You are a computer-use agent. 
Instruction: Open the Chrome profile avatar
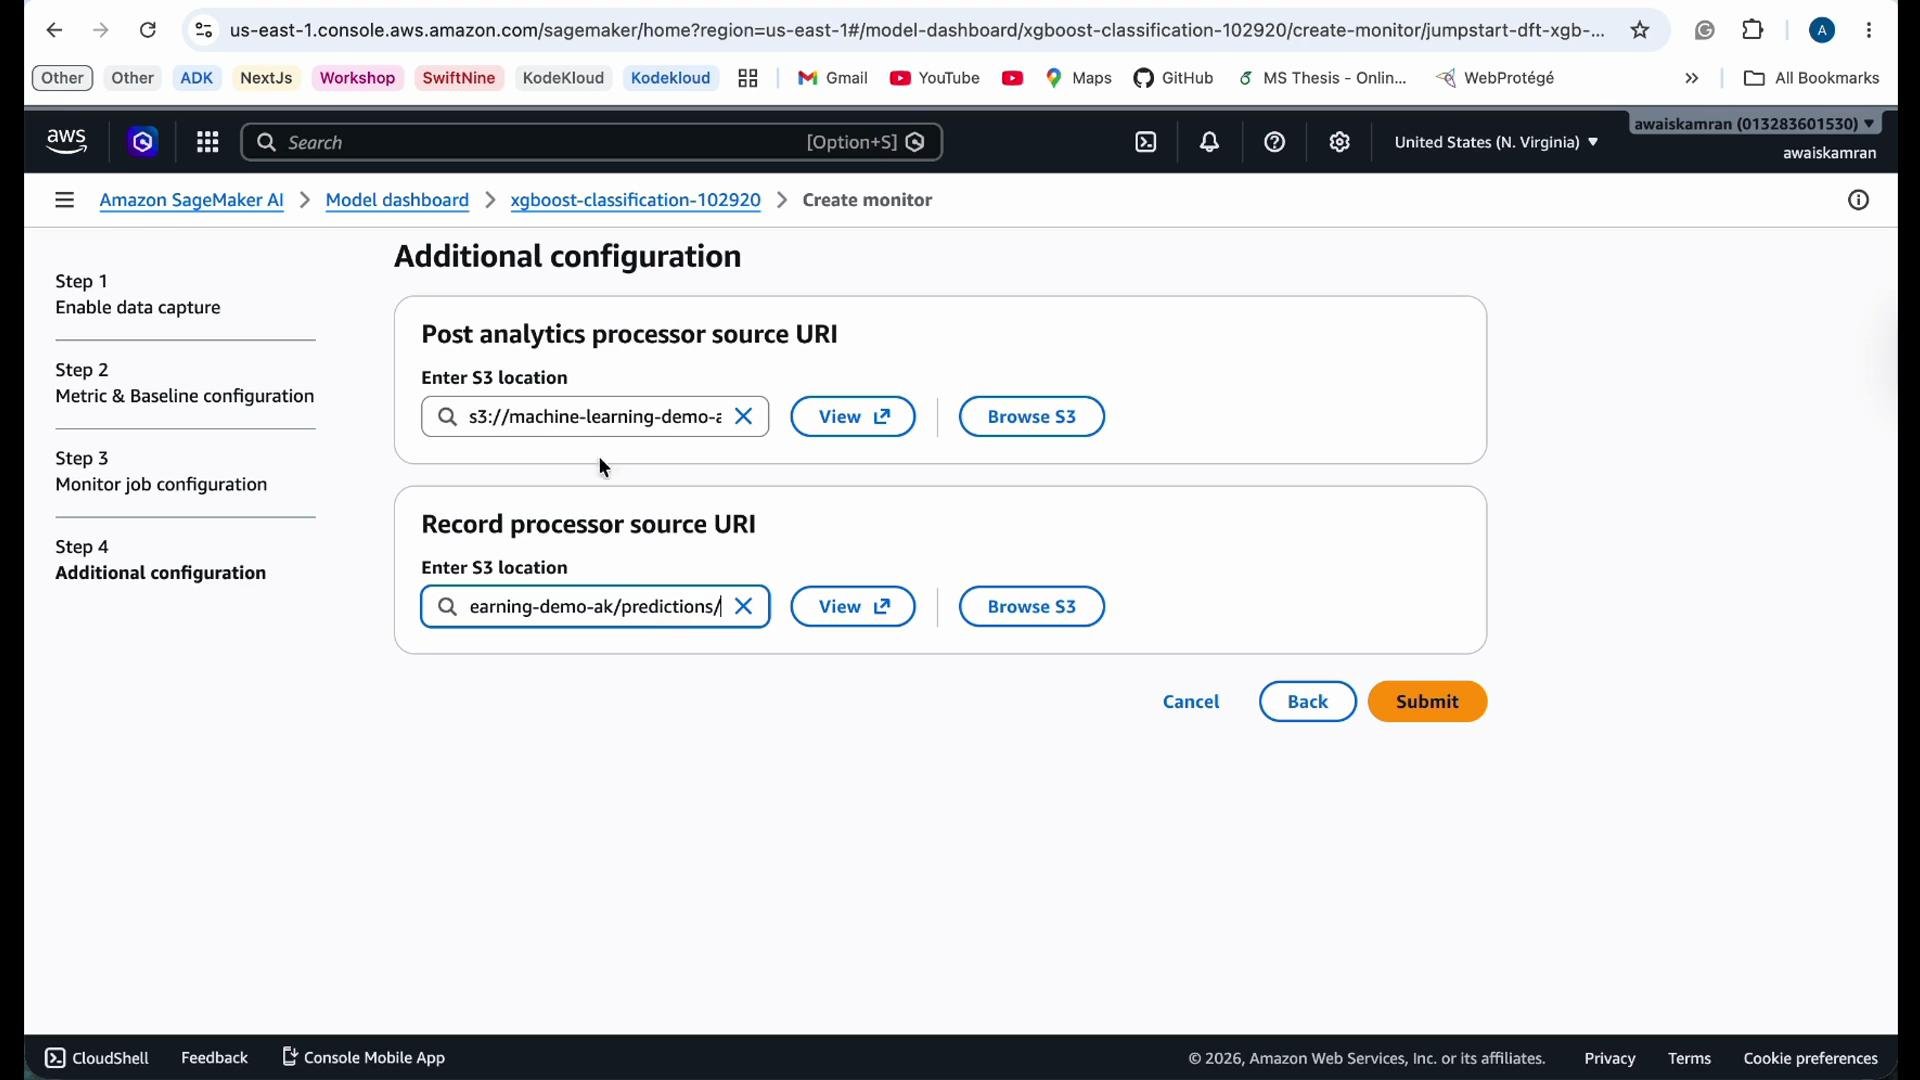tap(1823, 31)
